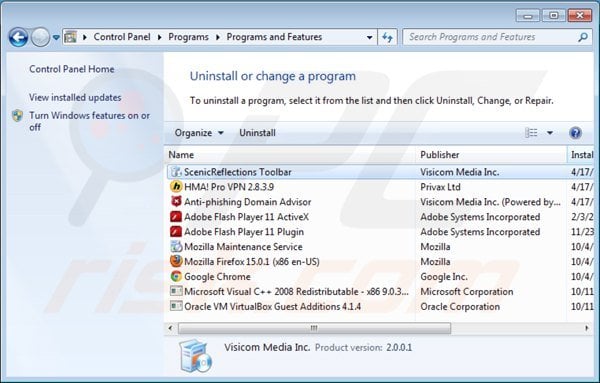
Task: Click Oracle Corporation publisher cell
Action: click(460, 306)
